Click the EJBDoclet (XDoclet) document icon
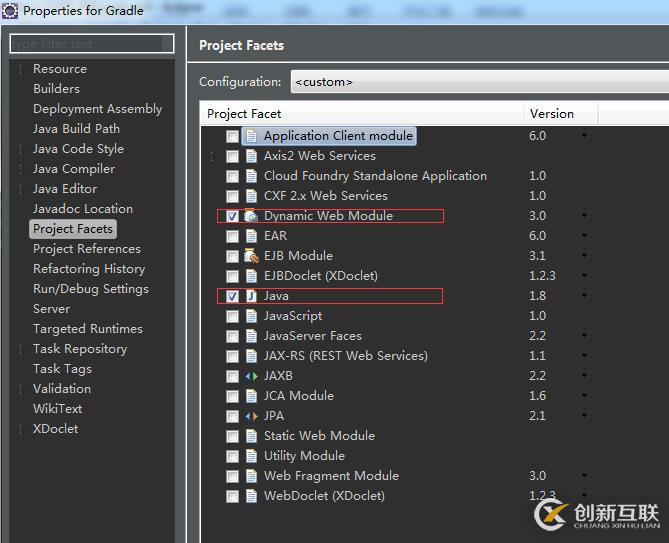The image size is (669, 543). (251, 276)
